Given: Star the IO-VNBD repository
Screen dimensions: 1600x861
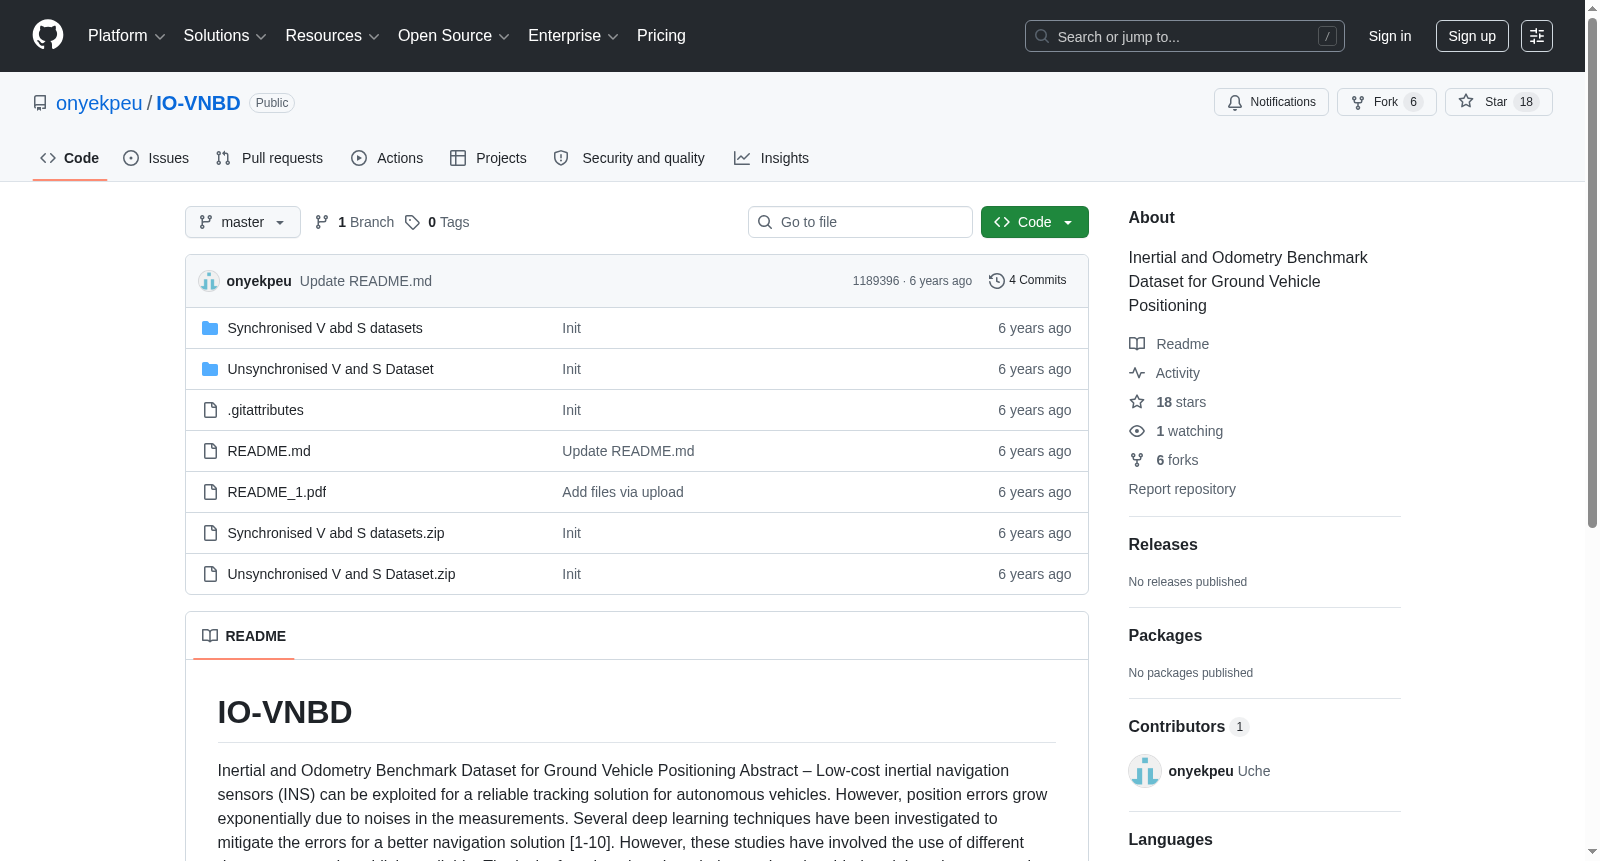Looking at the screenshot, I should coord(1498,102).
